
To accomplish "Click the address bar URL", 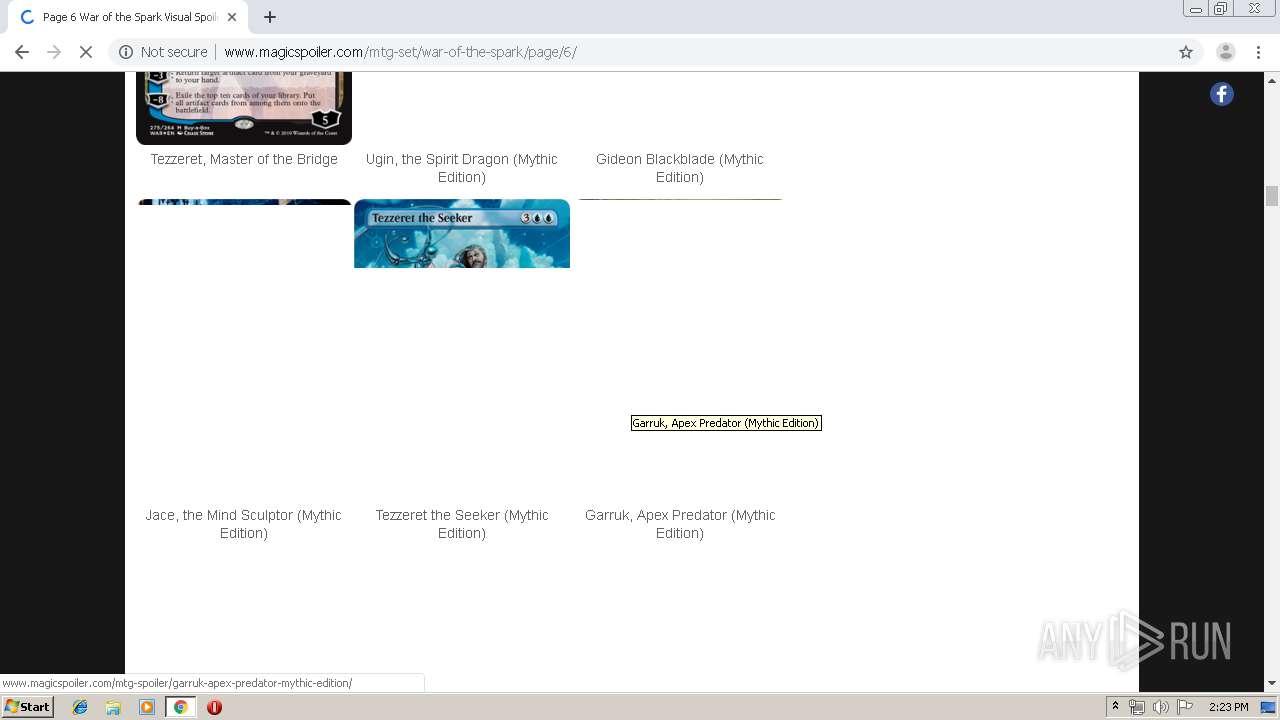I will pyautogui.click(x=400, y=52).
